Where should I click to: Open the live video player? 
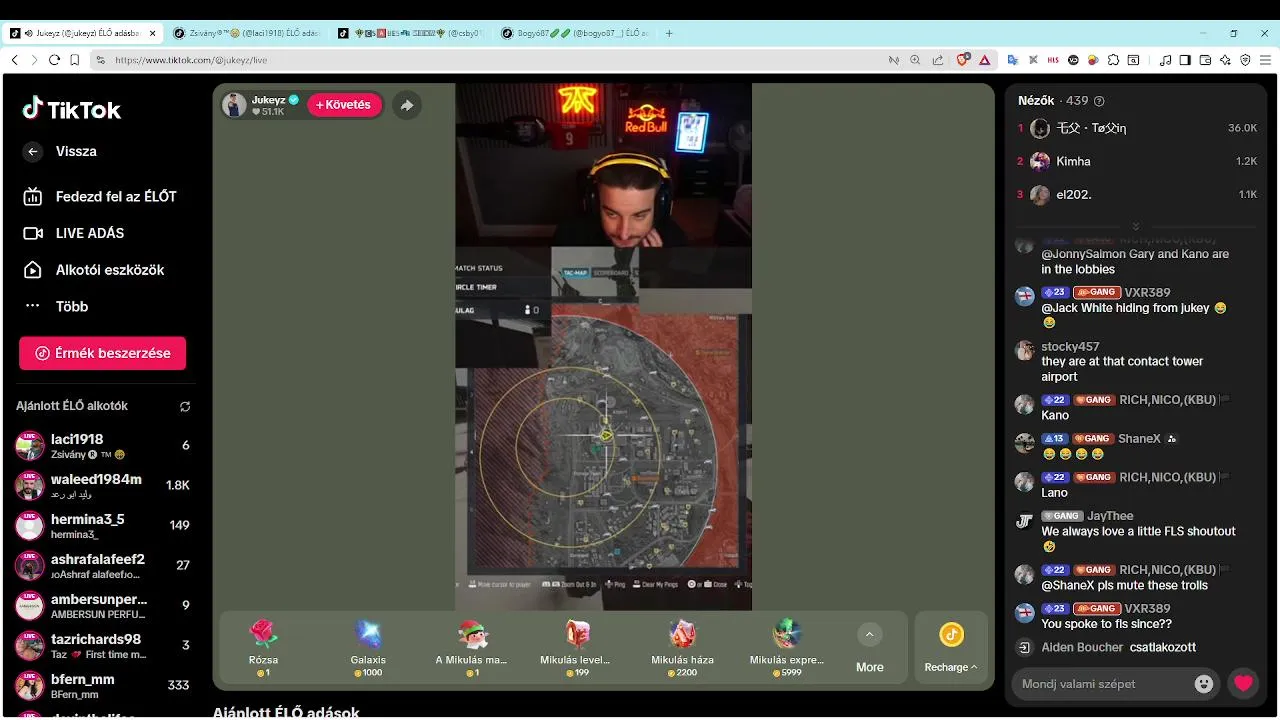603,346
